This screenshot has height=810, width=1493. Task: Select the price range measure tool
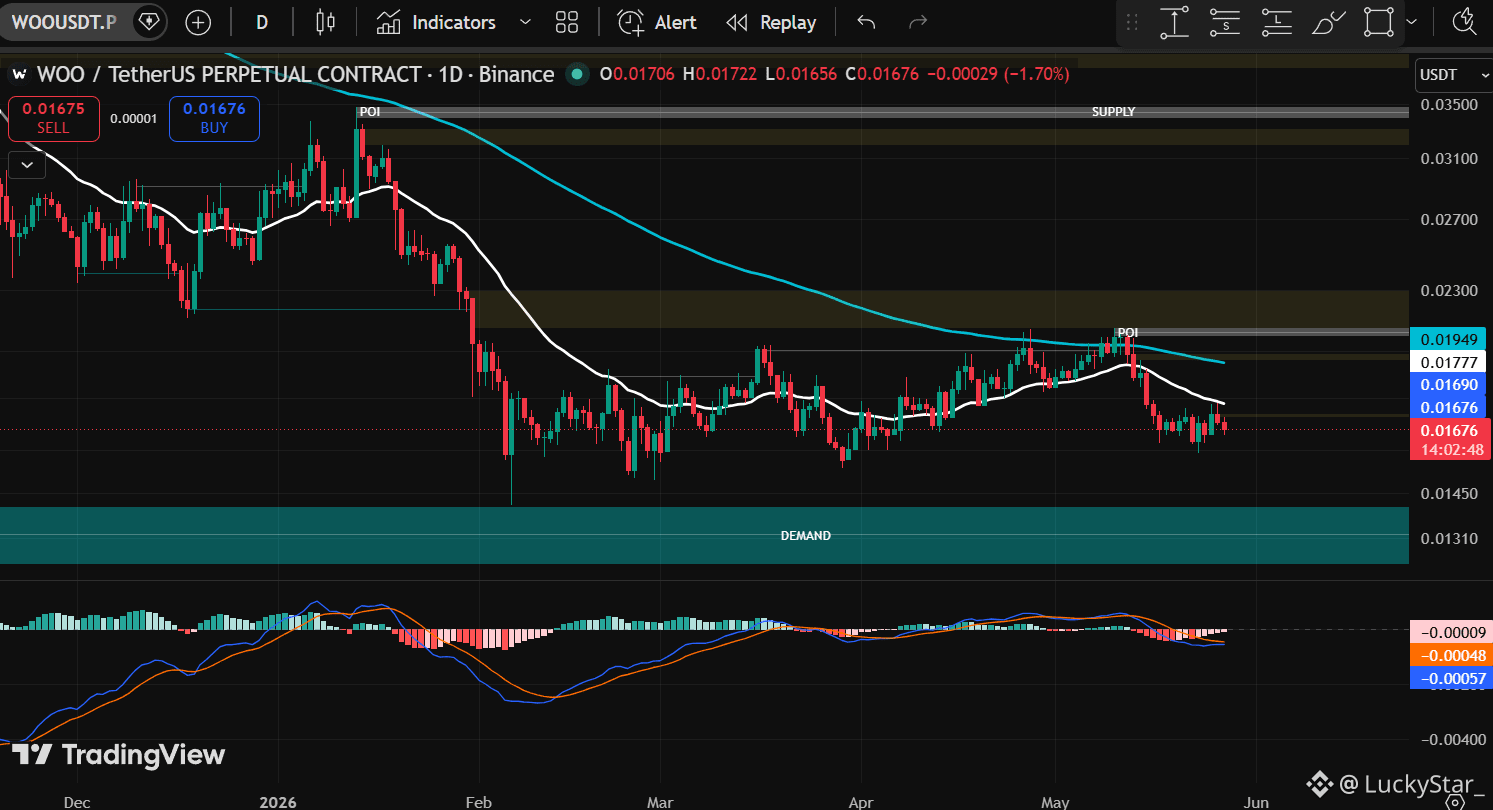[x=1174, y=22]
